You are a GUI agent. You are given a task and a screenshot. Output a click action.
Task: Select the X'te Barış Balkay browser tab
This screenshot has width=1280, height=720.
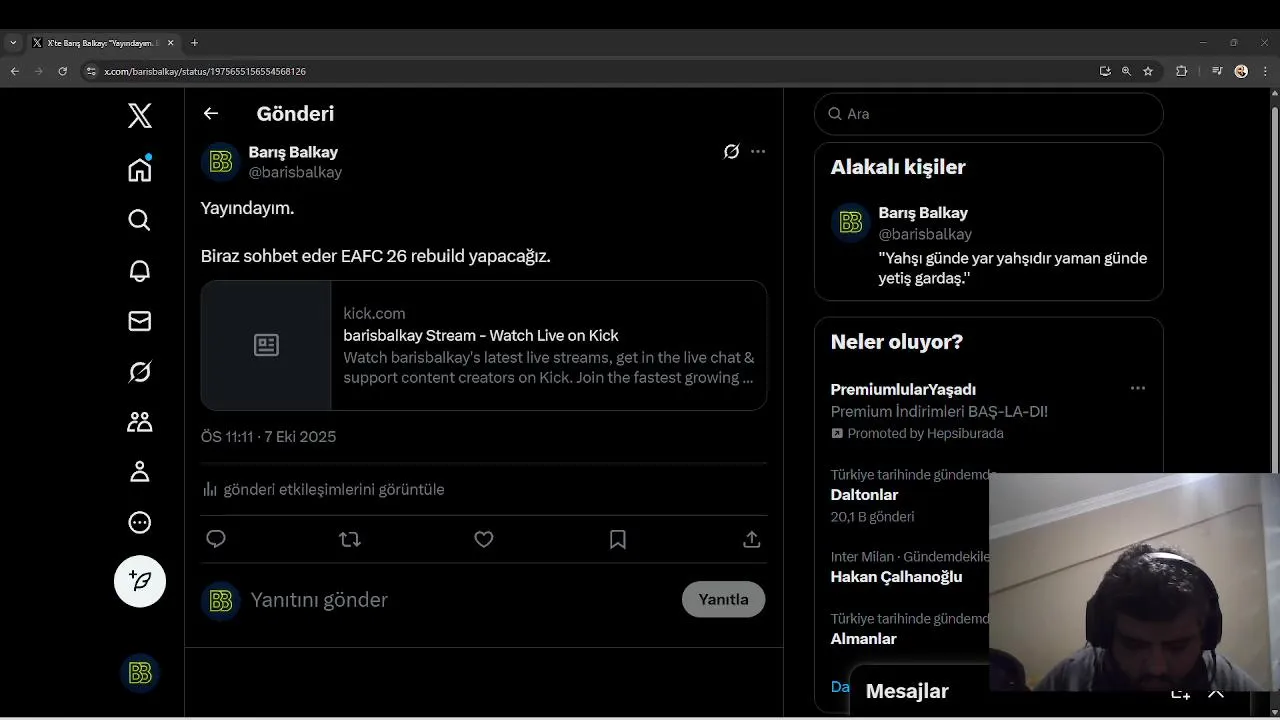[103, 43]
